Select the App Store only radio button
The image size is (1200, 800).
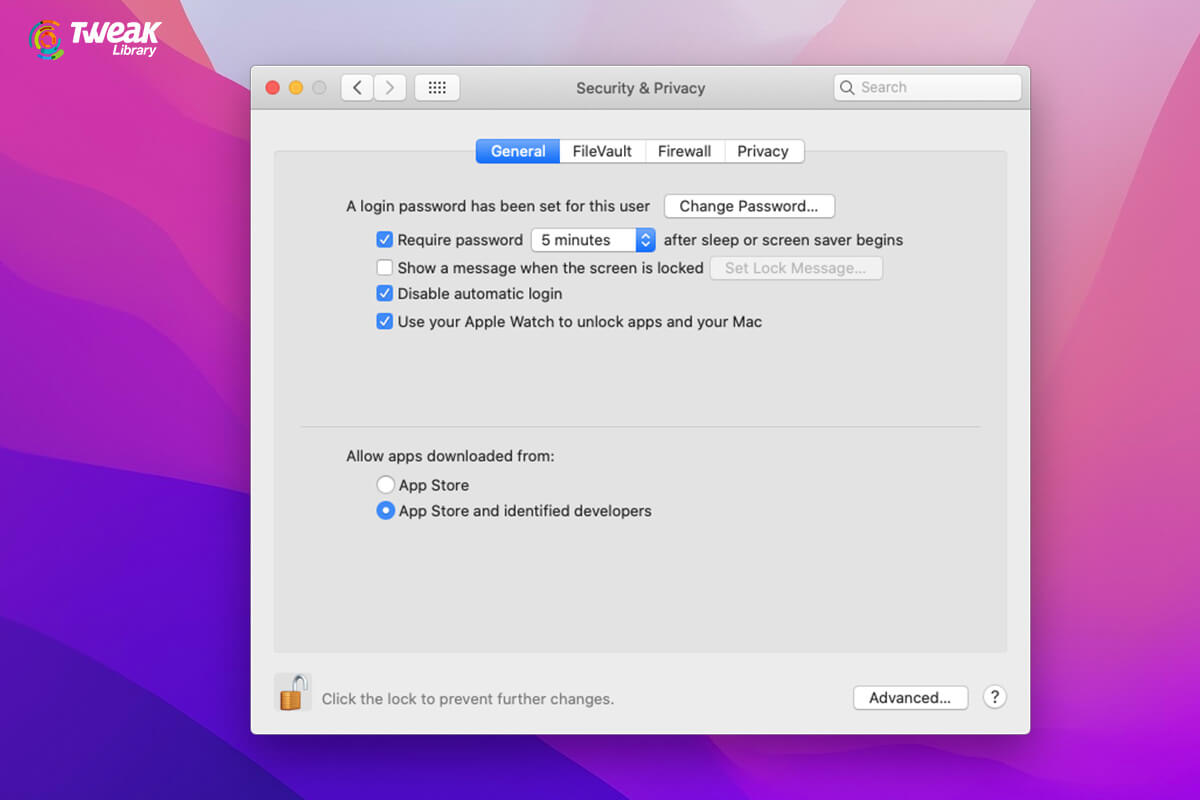coord(385,484)
